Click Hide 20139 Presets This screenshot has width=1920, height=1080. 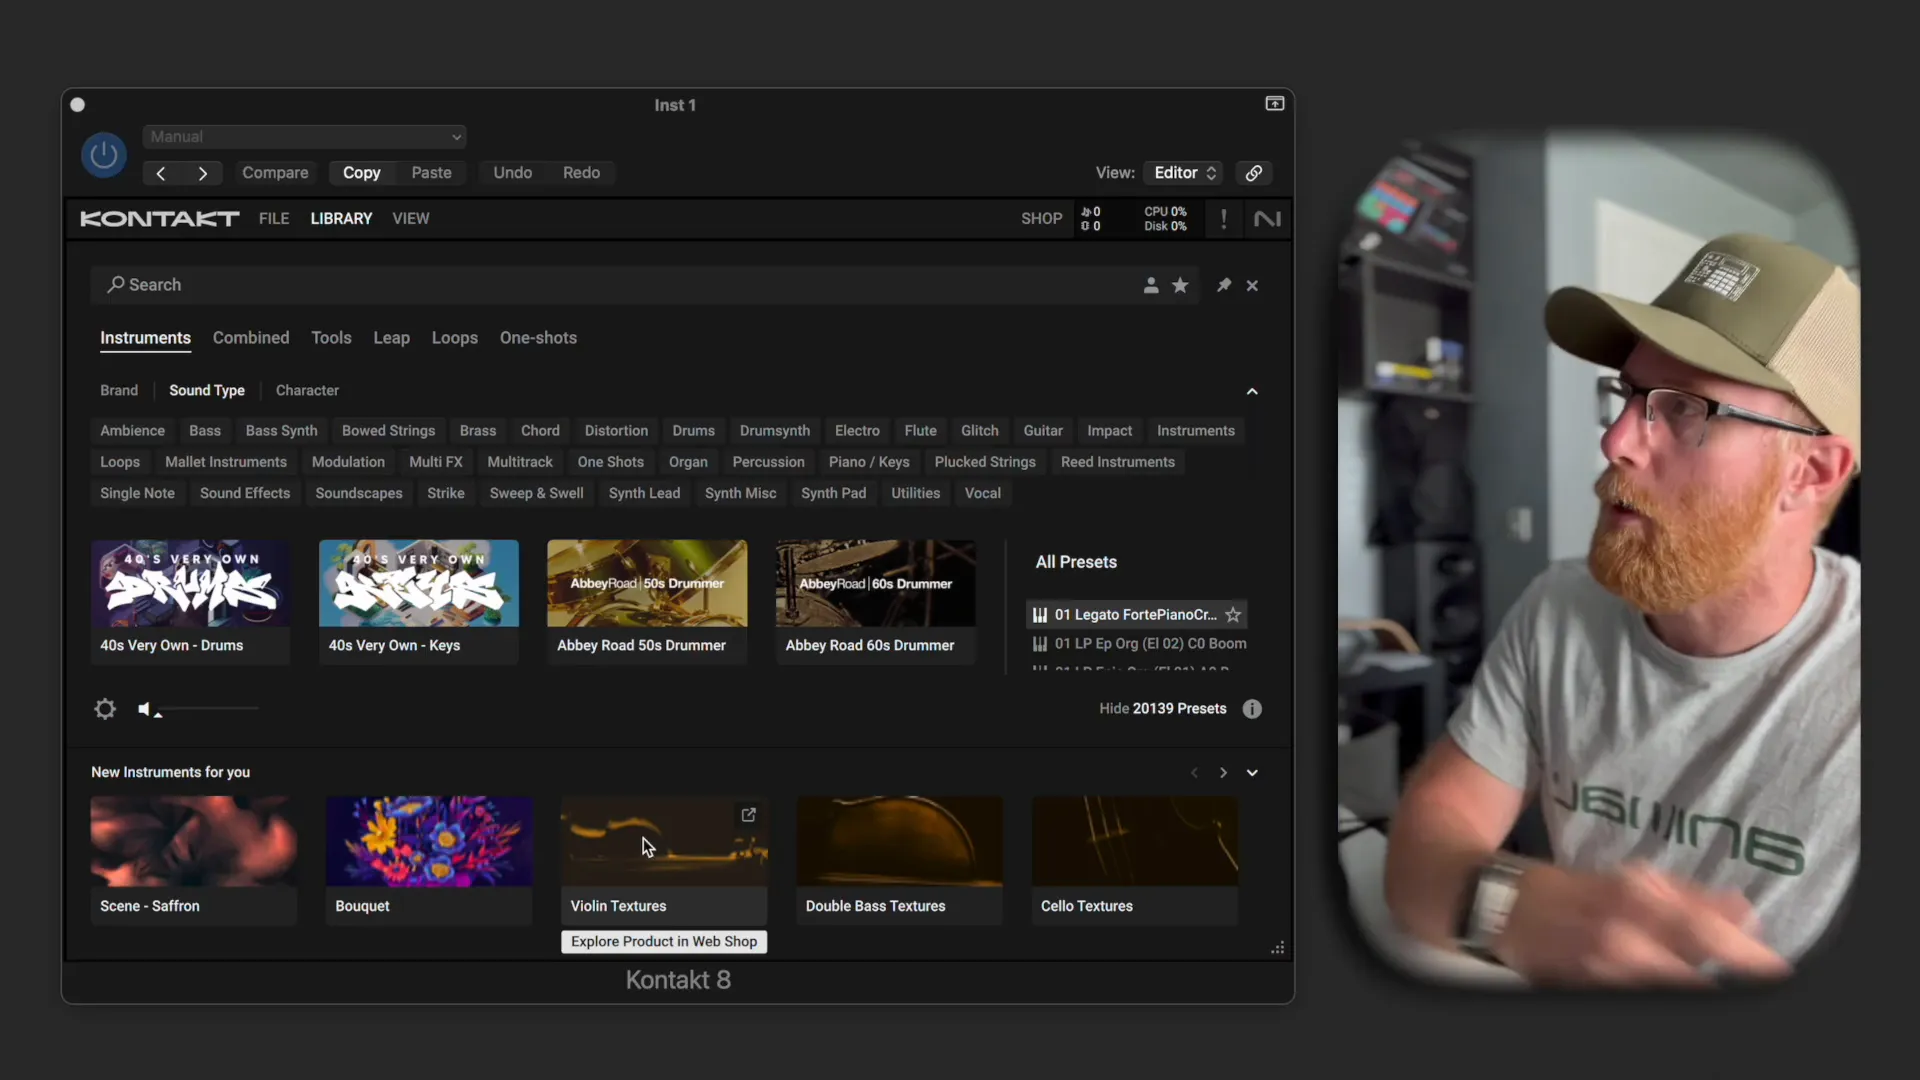pyautogui.click(x=1162, y=709)
